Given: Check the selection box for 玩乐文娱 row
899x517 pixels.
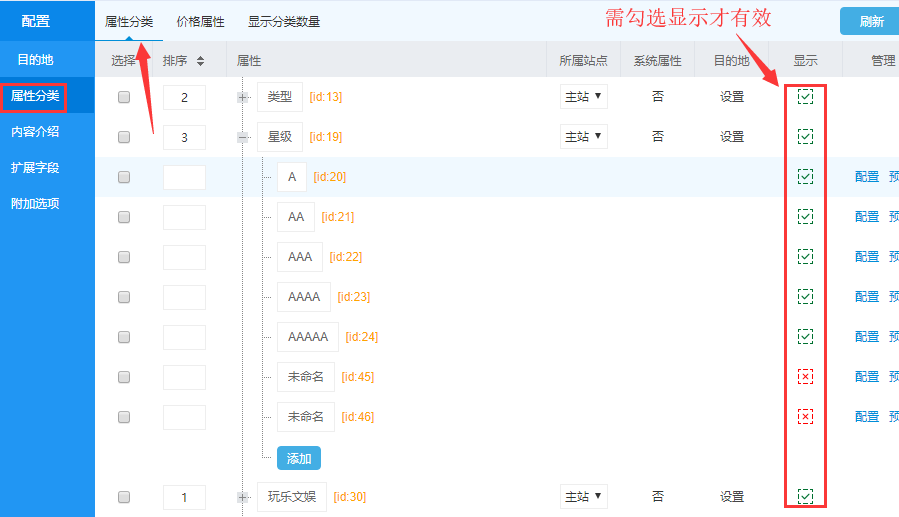Looking at the screenshot, I should pos(124,497).
